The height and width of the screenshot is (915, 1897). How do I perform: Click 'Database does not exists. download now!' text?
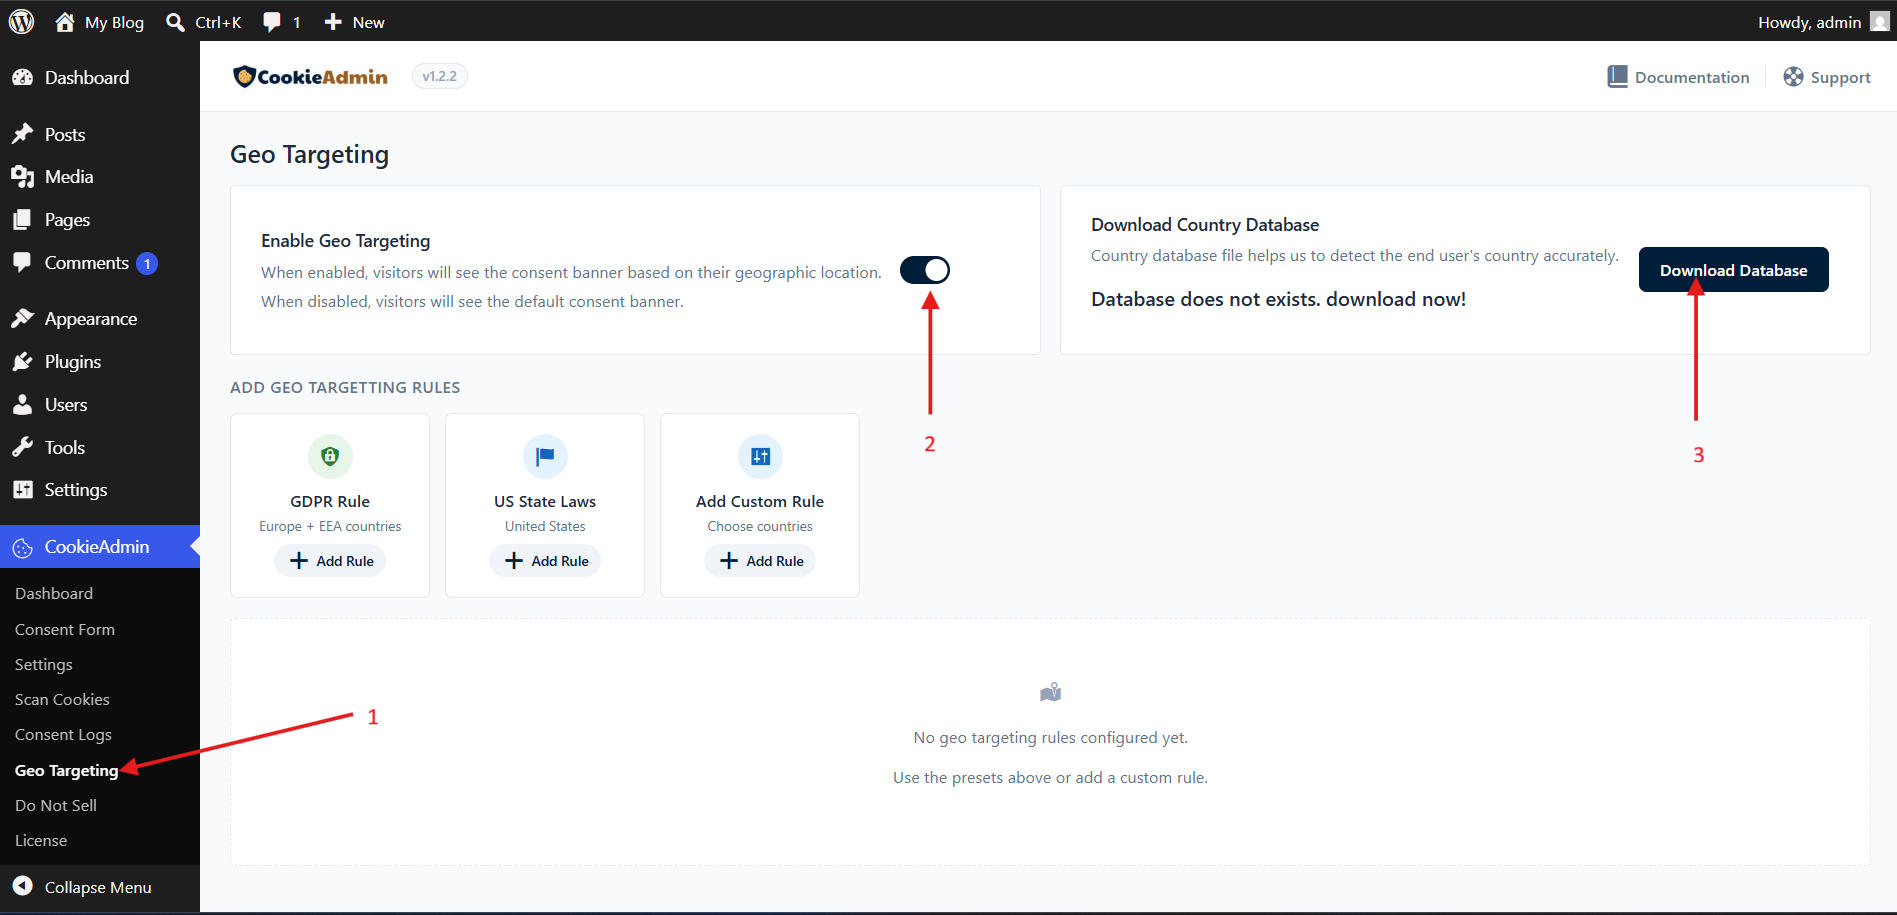pos(1278,300)
